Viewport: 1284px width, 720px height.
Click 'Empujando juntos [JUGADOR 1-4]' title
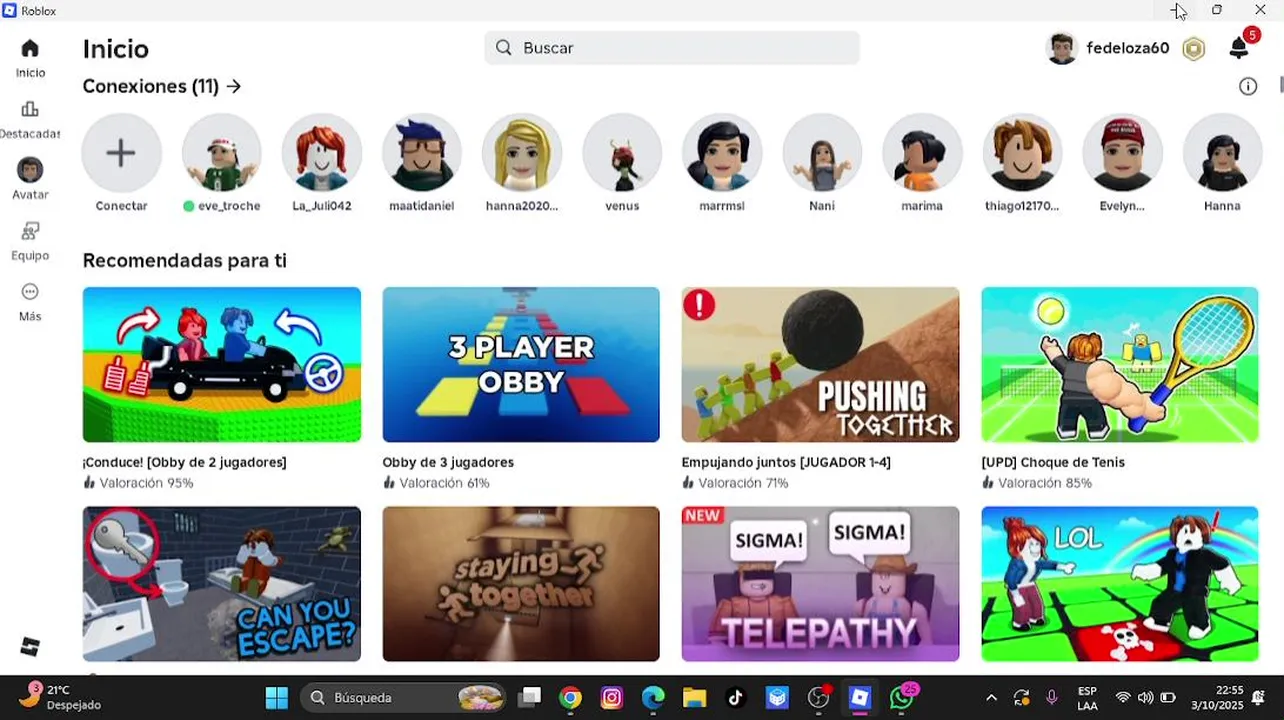(x=786, y=463)
